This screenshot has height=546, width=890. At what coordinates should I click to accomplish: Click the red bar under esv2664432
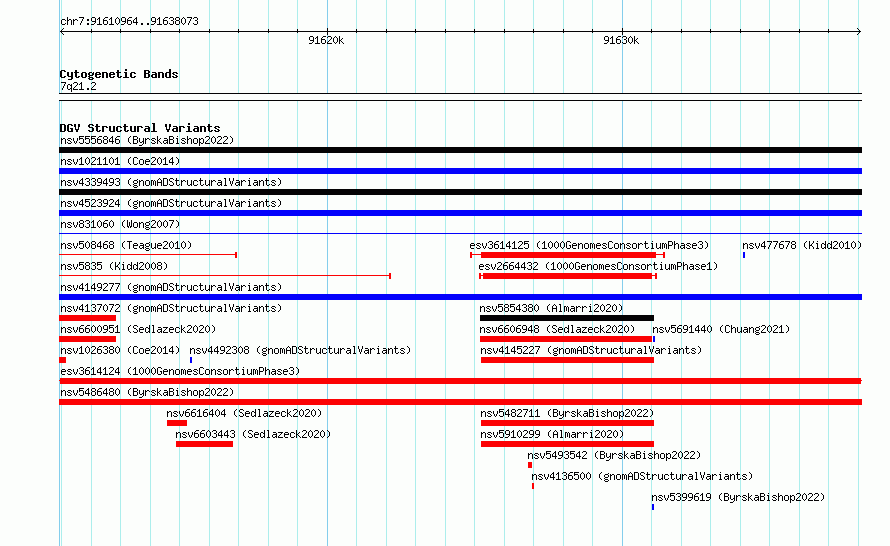click(568, 276)
